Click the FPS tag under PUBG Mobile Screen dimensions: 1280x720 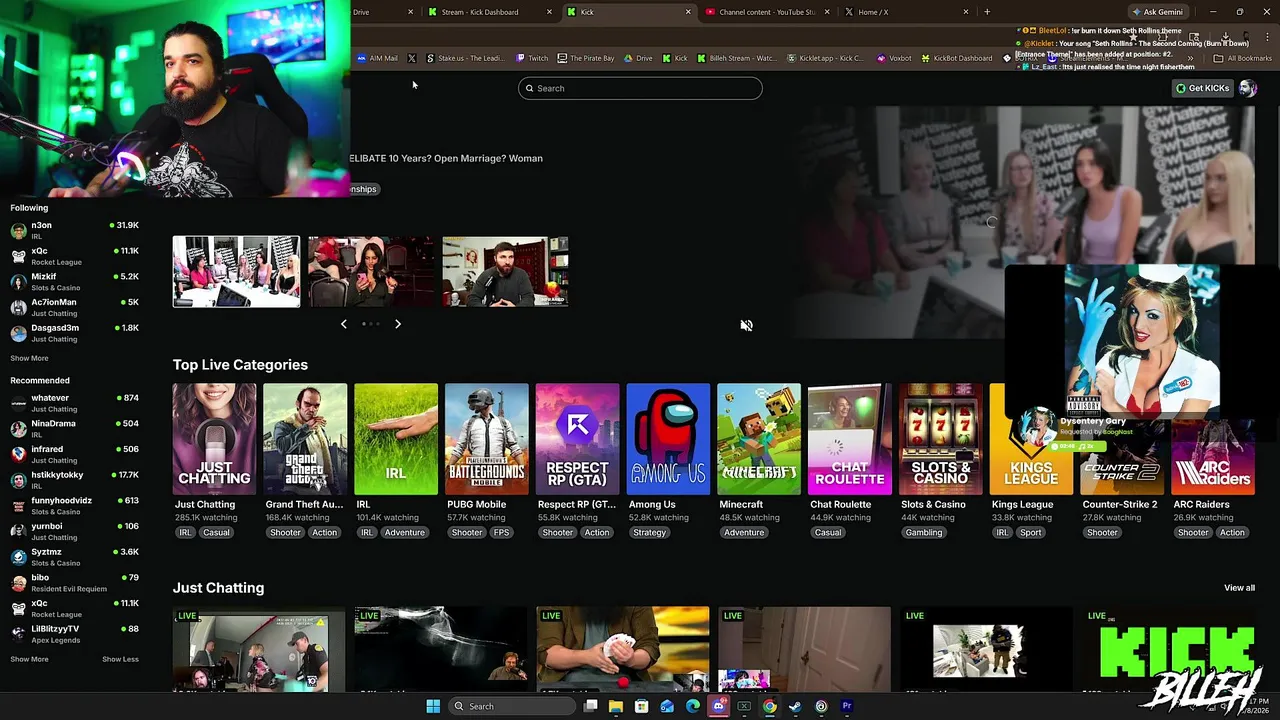tap(502, 532)
